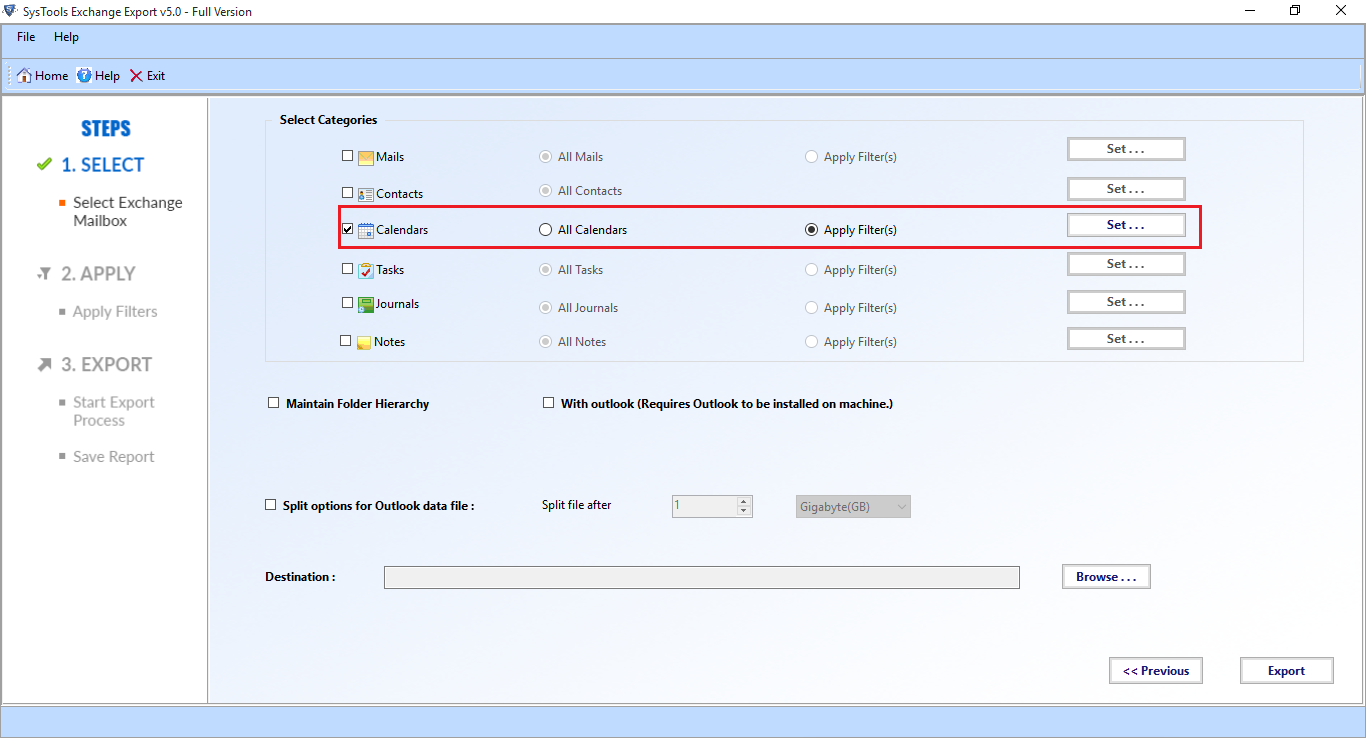Open the Help menu in menu bar

(66, 37)
